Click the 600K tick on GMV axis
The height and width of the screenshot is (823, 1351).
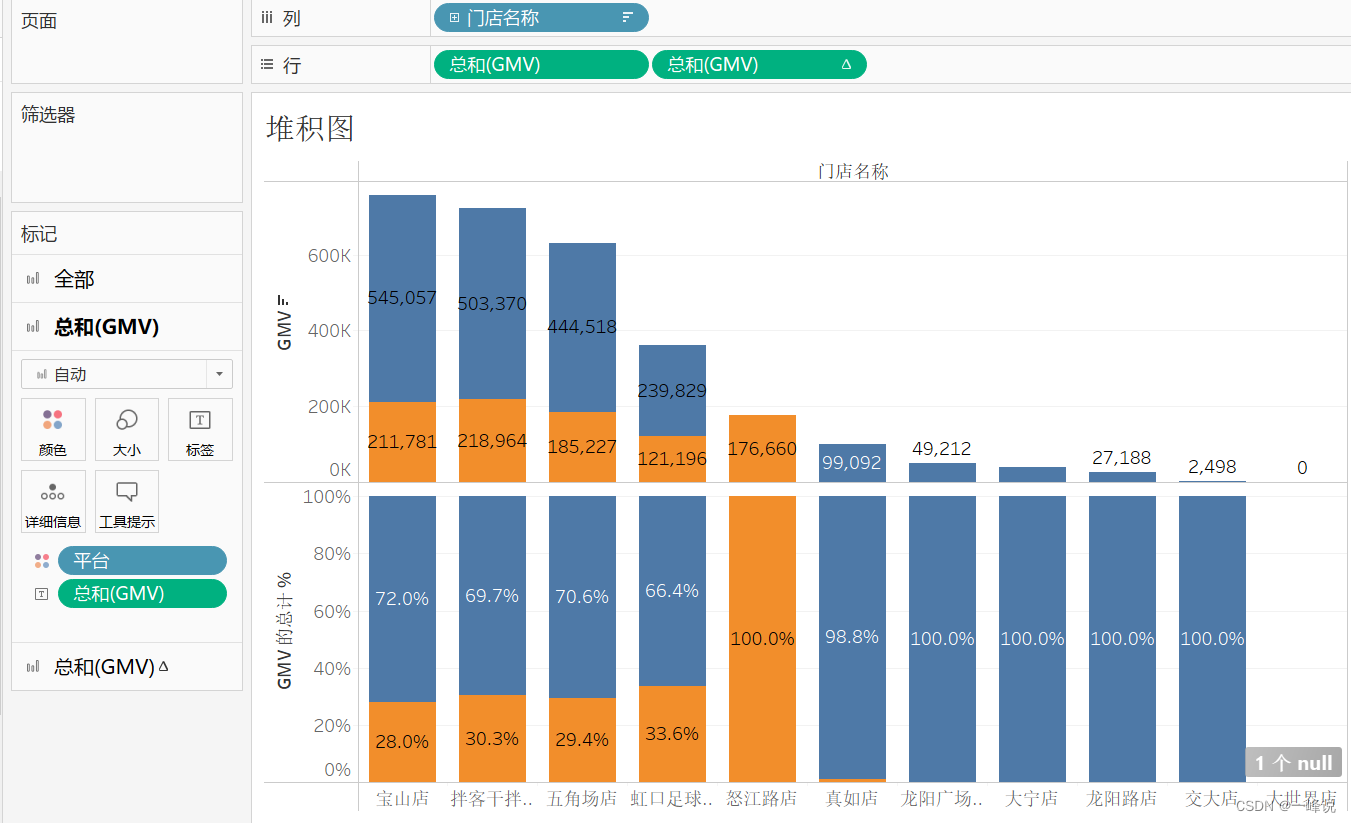click(x=329, y=256)
